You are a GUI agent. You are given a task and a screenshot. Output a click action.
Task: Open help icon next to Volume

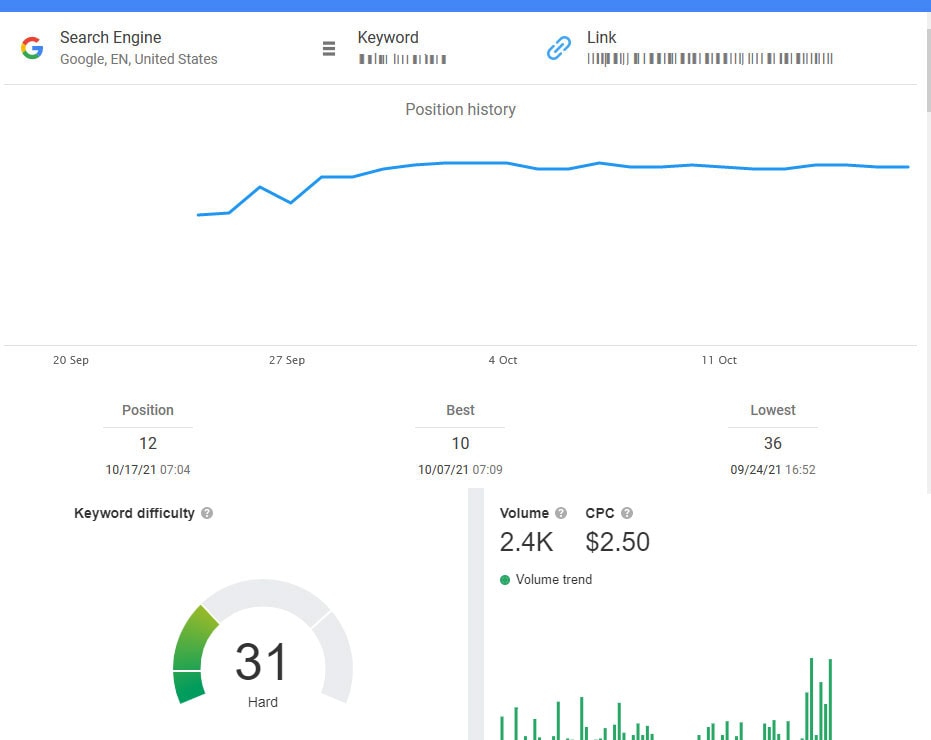(x=561, y=513)
